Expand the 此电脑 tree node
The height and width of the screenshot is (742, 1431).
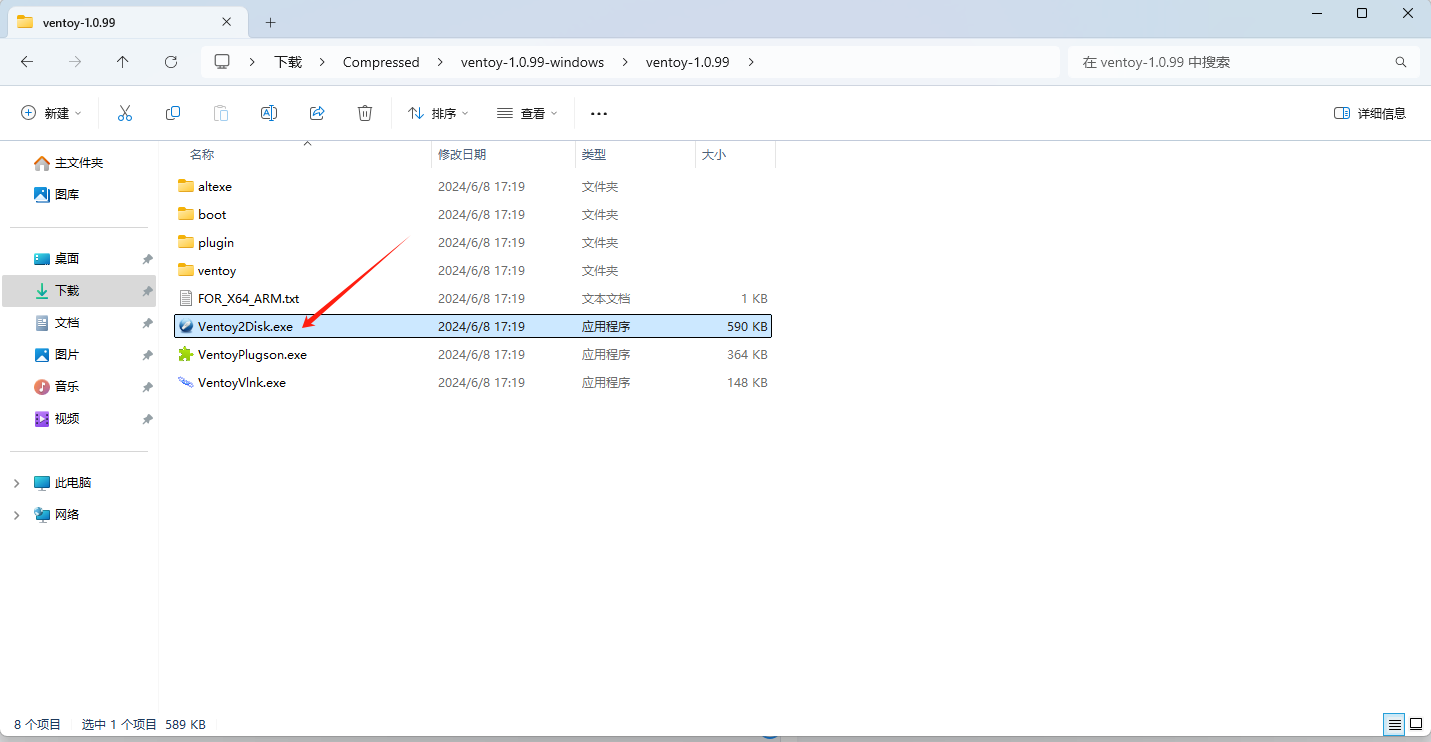coord(16,483)
